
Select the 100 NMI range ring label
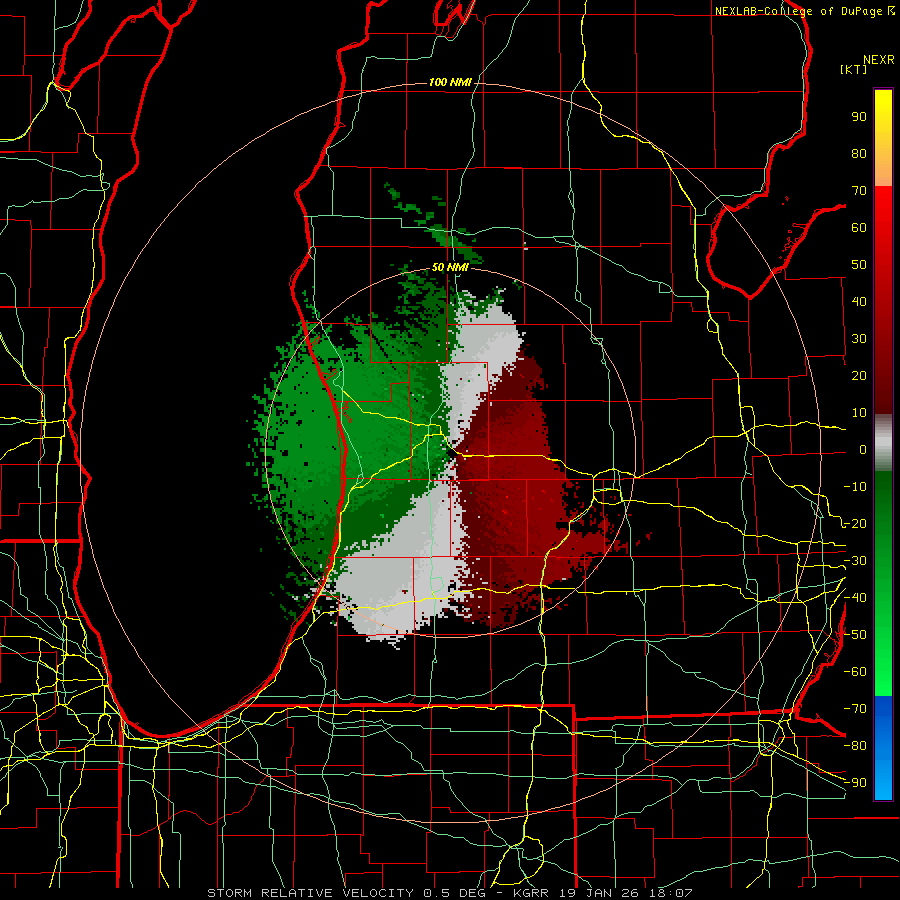point(450,82)
